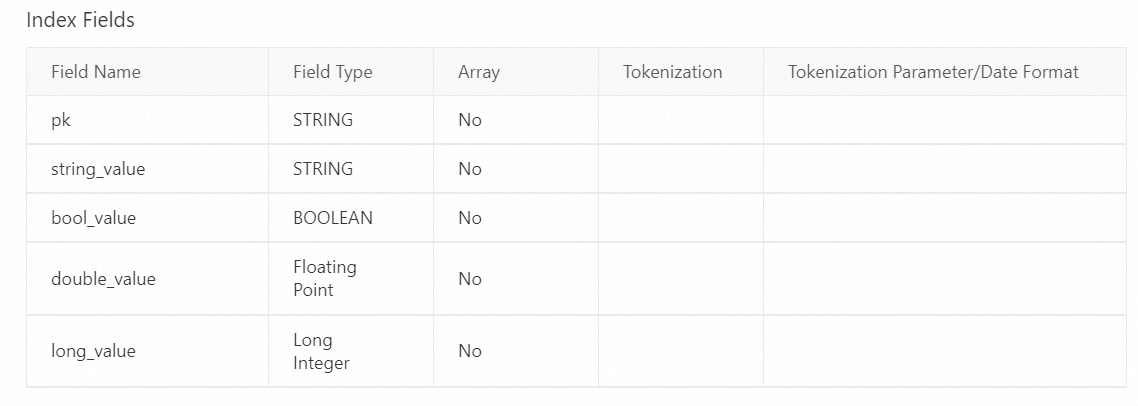The width and height of the screenshot is (1138, 406).
Task: Select the Long Integer field type cell
Action: click(321, 351)
